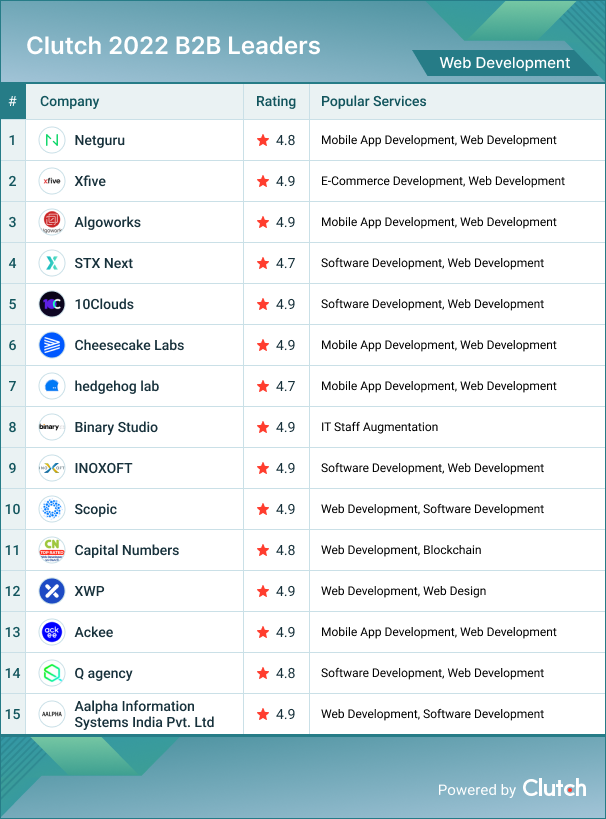Click the STX Next company name
This screenshot has height=819, width=606.
[x=103, y=263]
